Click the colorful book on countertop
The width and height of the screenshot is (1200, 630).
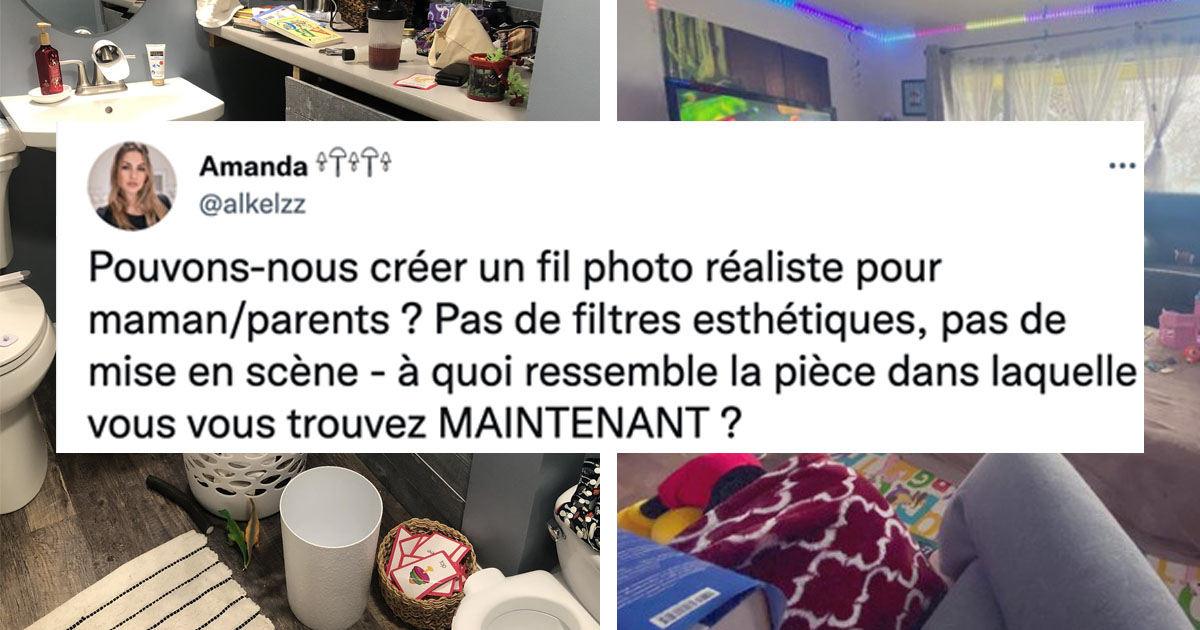coord(298,25)
